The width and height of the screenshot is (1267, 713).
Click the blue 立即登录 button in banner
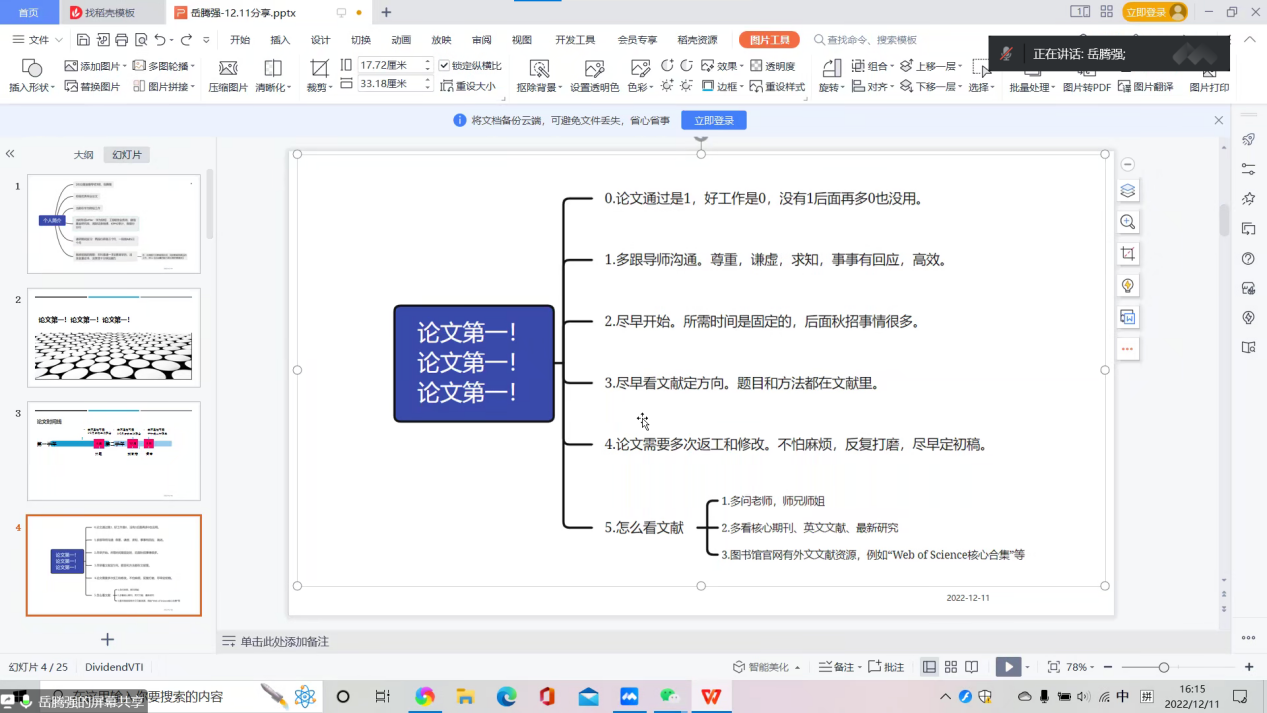[713, 121]
